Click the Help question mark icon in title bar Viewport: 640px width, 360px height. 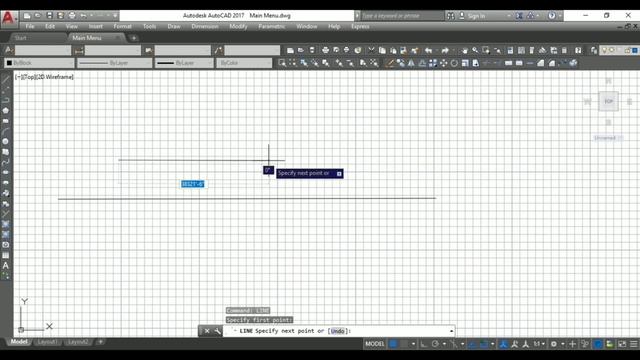(x=552, y=16)
